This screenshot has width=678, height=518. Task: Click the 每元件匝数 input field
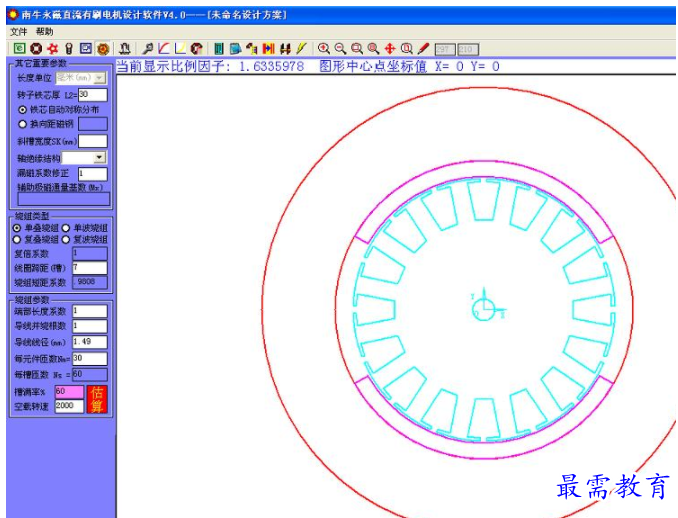(90, 358)
